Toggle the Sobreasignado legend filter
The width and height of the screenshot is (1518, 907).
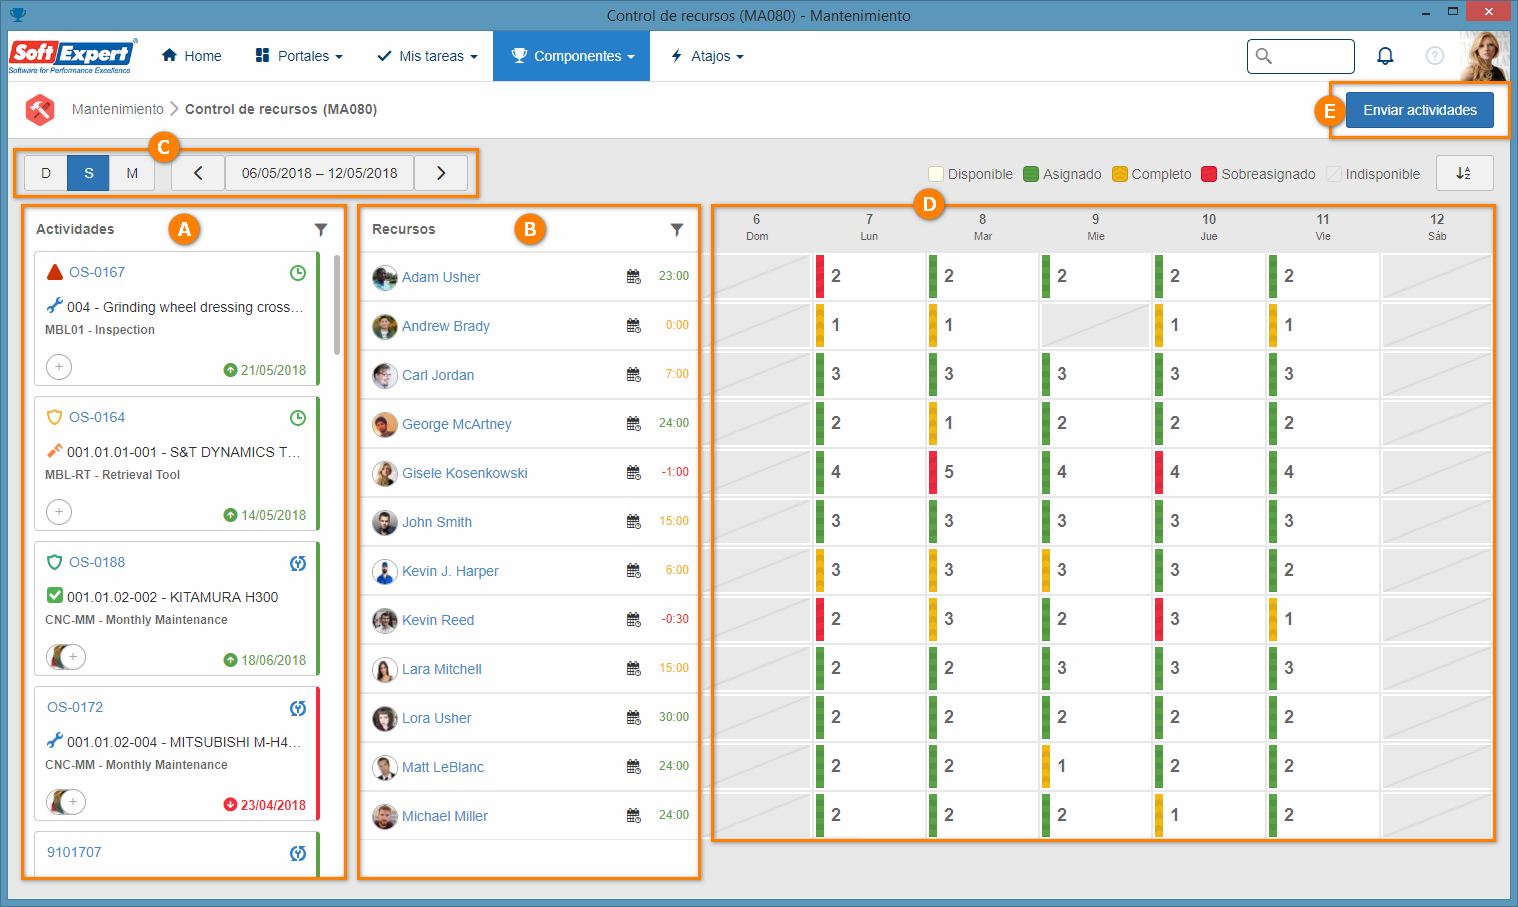click(1258, 174)
